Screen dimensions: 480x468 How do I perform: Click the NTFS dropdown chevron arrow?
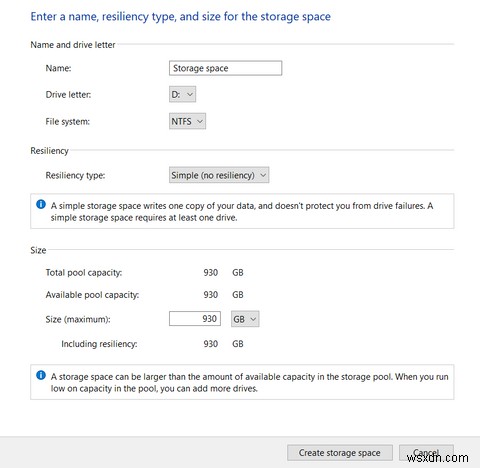[200, 121]
